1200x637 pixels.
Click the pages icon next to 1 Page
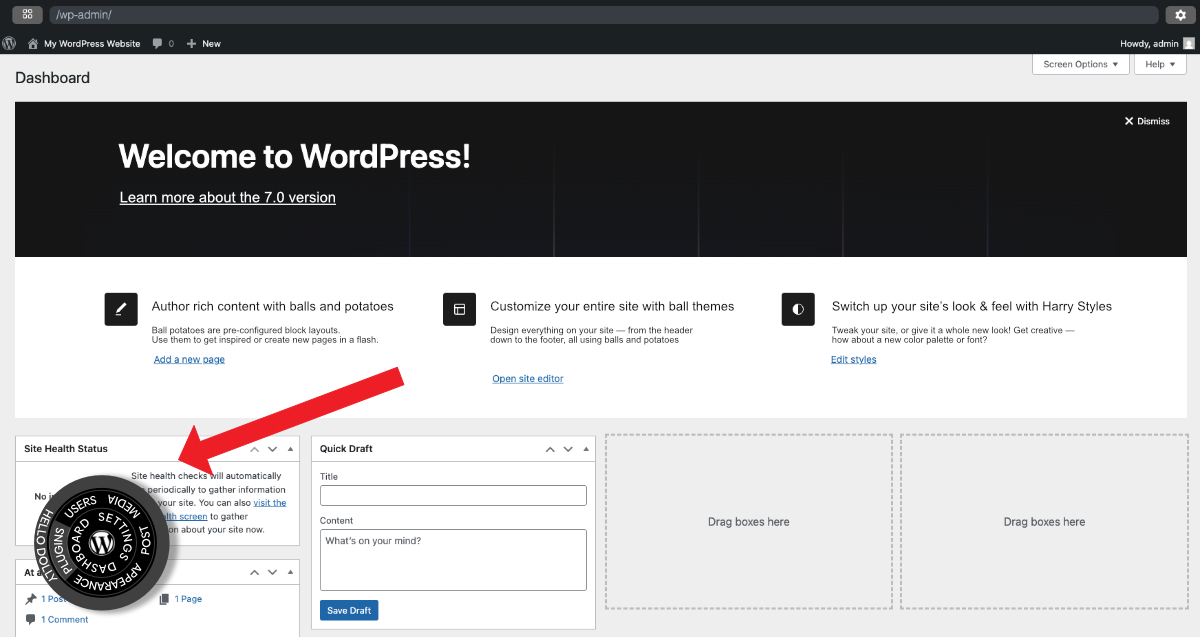[164, 599]
